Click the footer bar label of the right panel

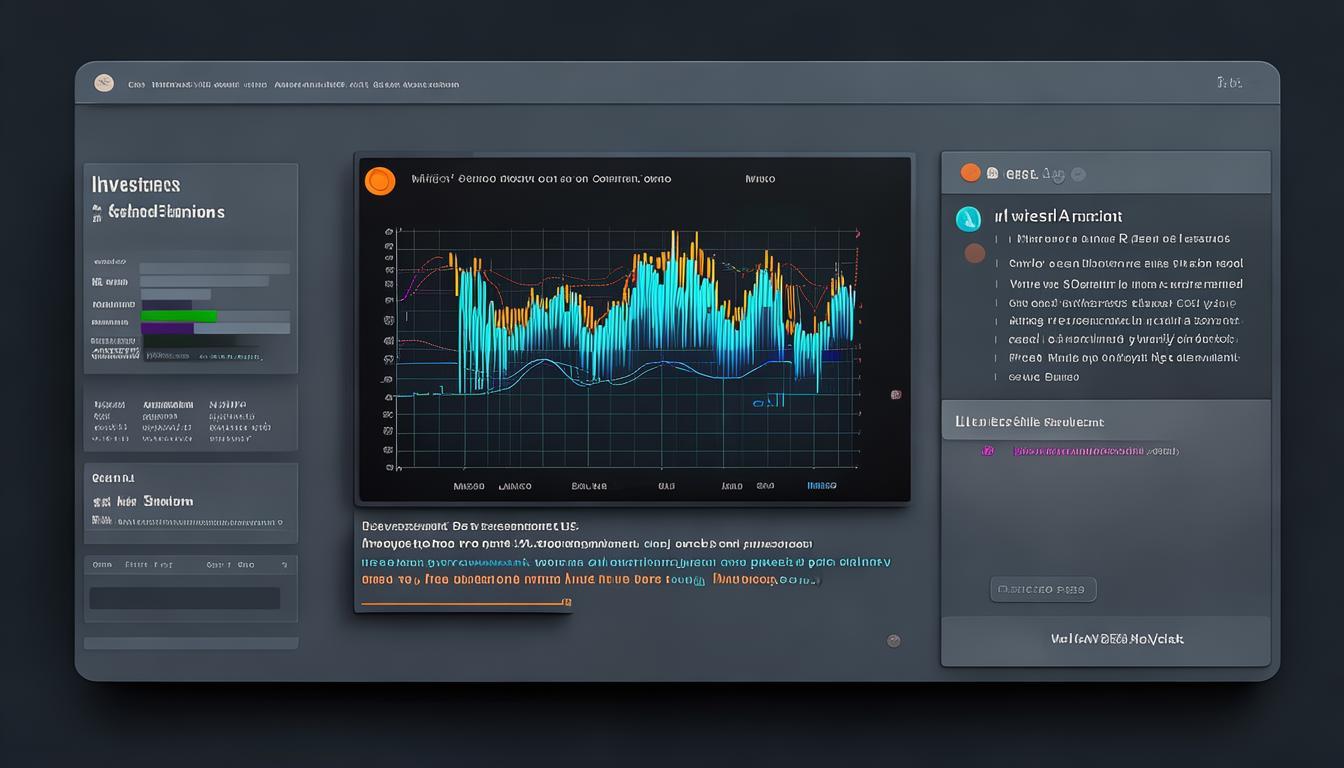click(x=1117, y=639)
